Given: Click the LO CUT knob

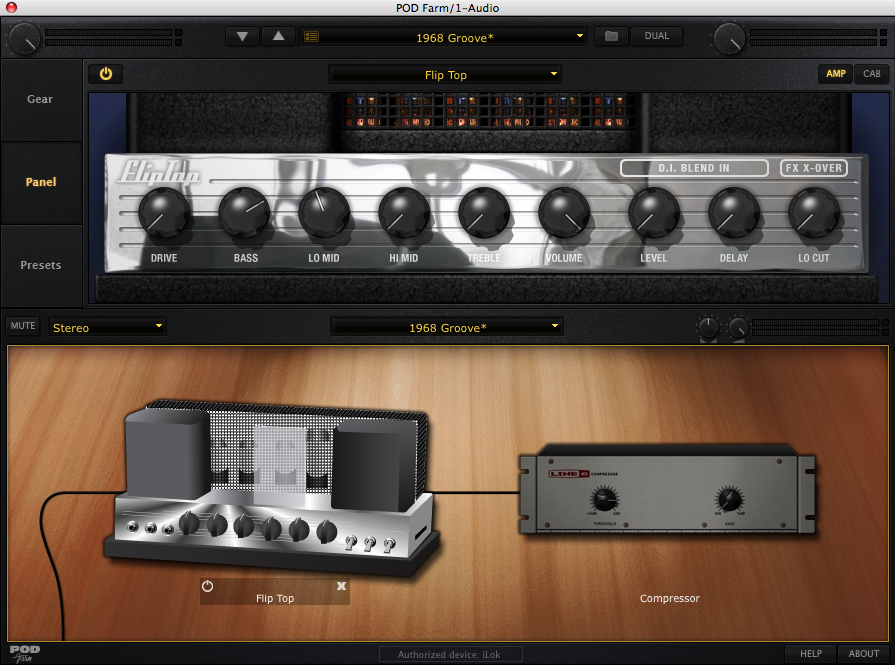Looking at the screenshot, I should [814, 213].
